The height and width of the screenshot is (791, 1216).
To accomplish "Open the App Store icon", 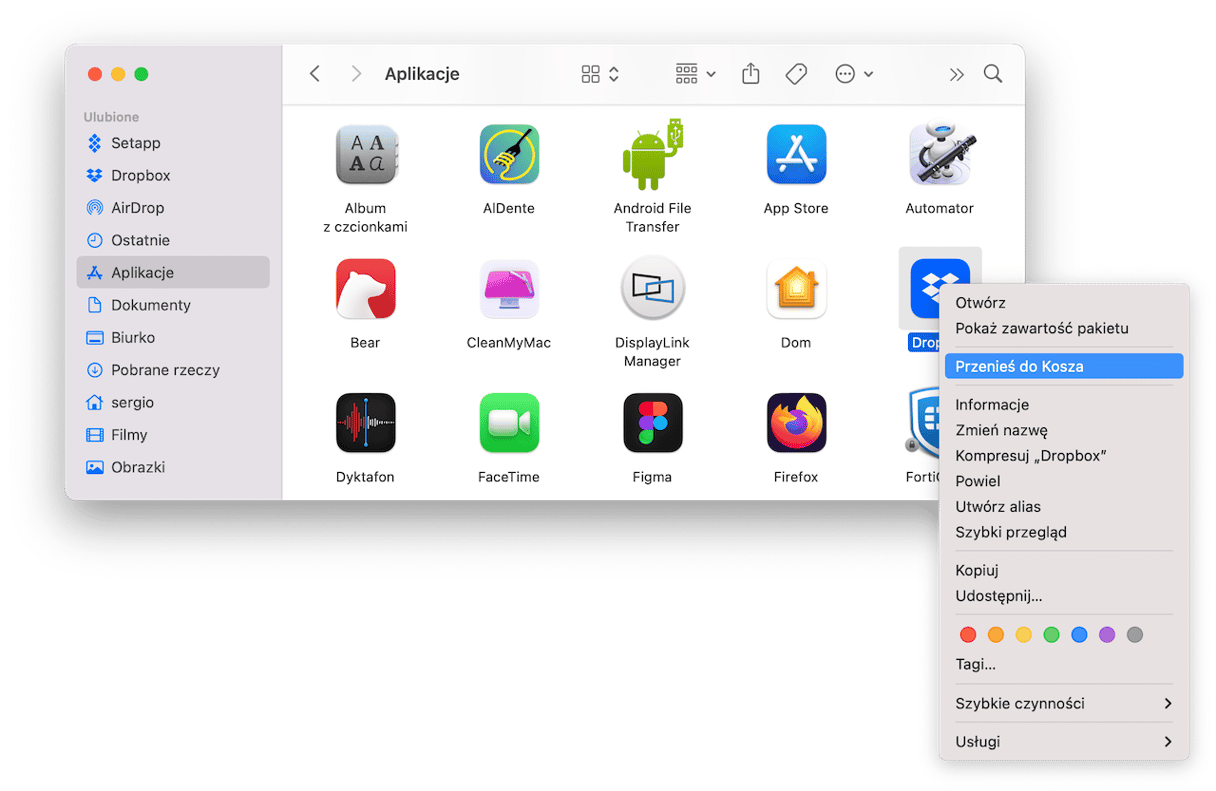I will point(795,155).
